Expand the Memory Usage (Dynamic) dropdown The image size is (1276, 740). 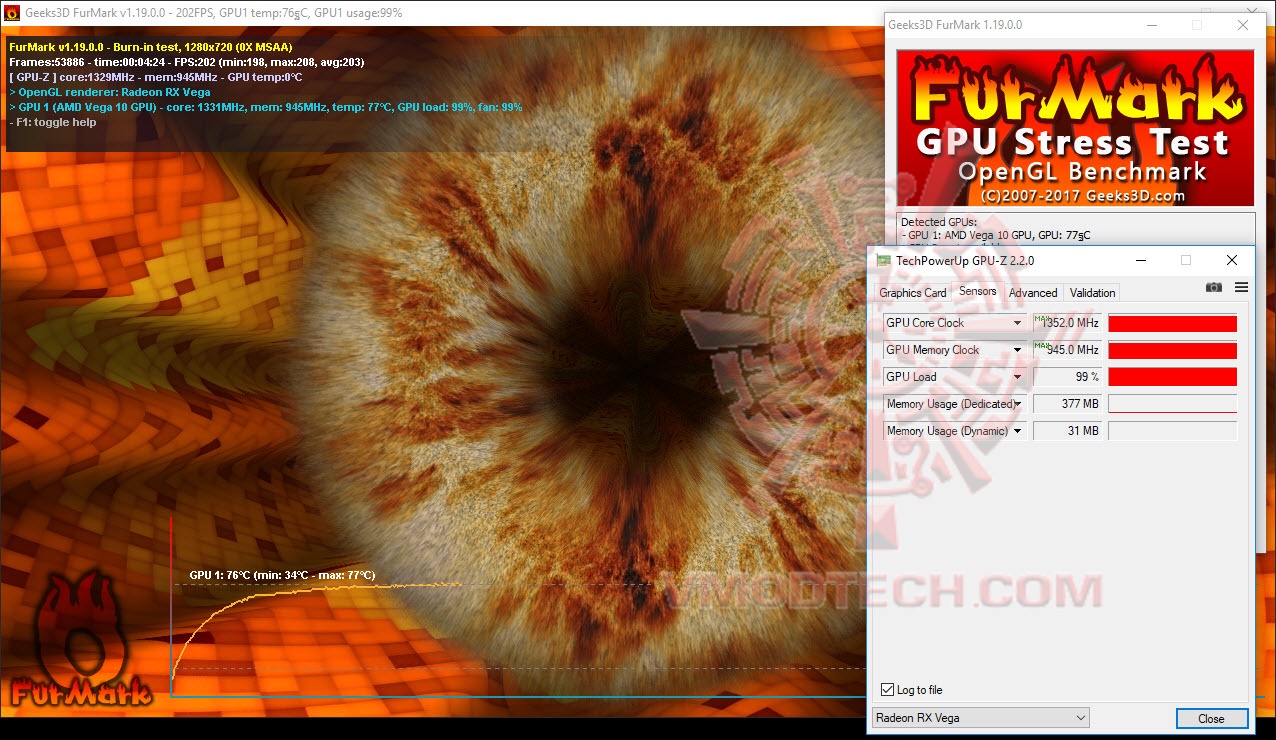(1018, 431)
